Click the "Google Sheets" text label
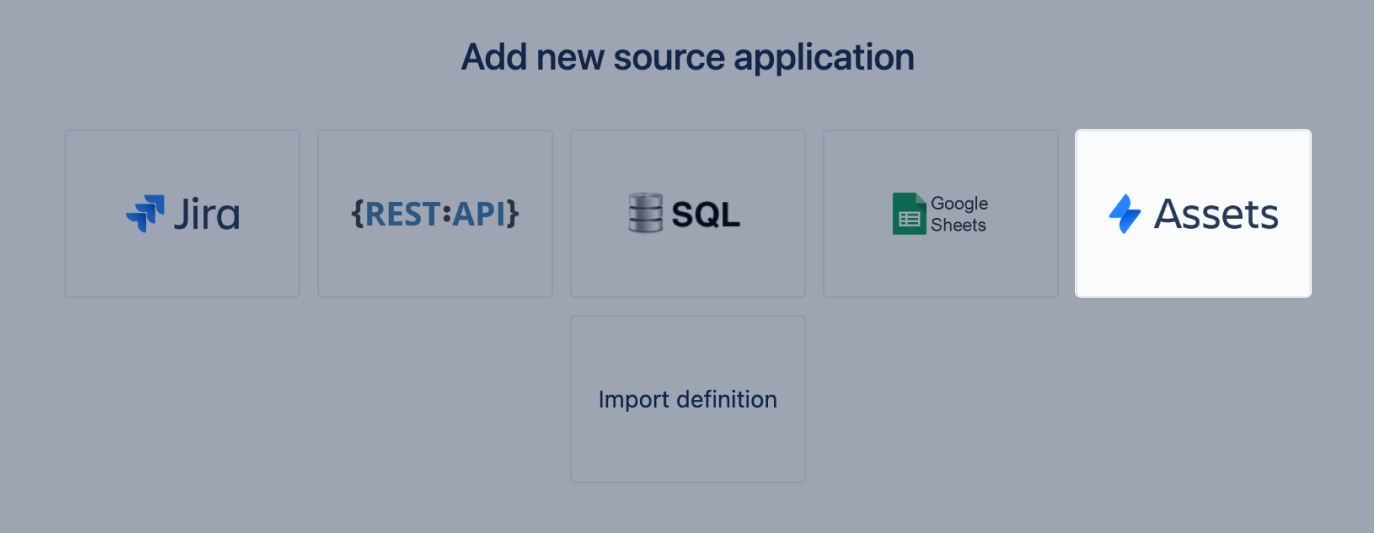 click(x=959, y=214)
